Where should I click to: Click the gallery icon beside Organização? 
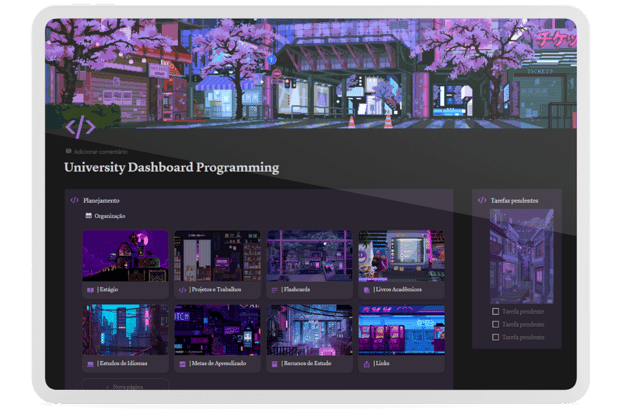pyautogui.click(x=89, y=216)
